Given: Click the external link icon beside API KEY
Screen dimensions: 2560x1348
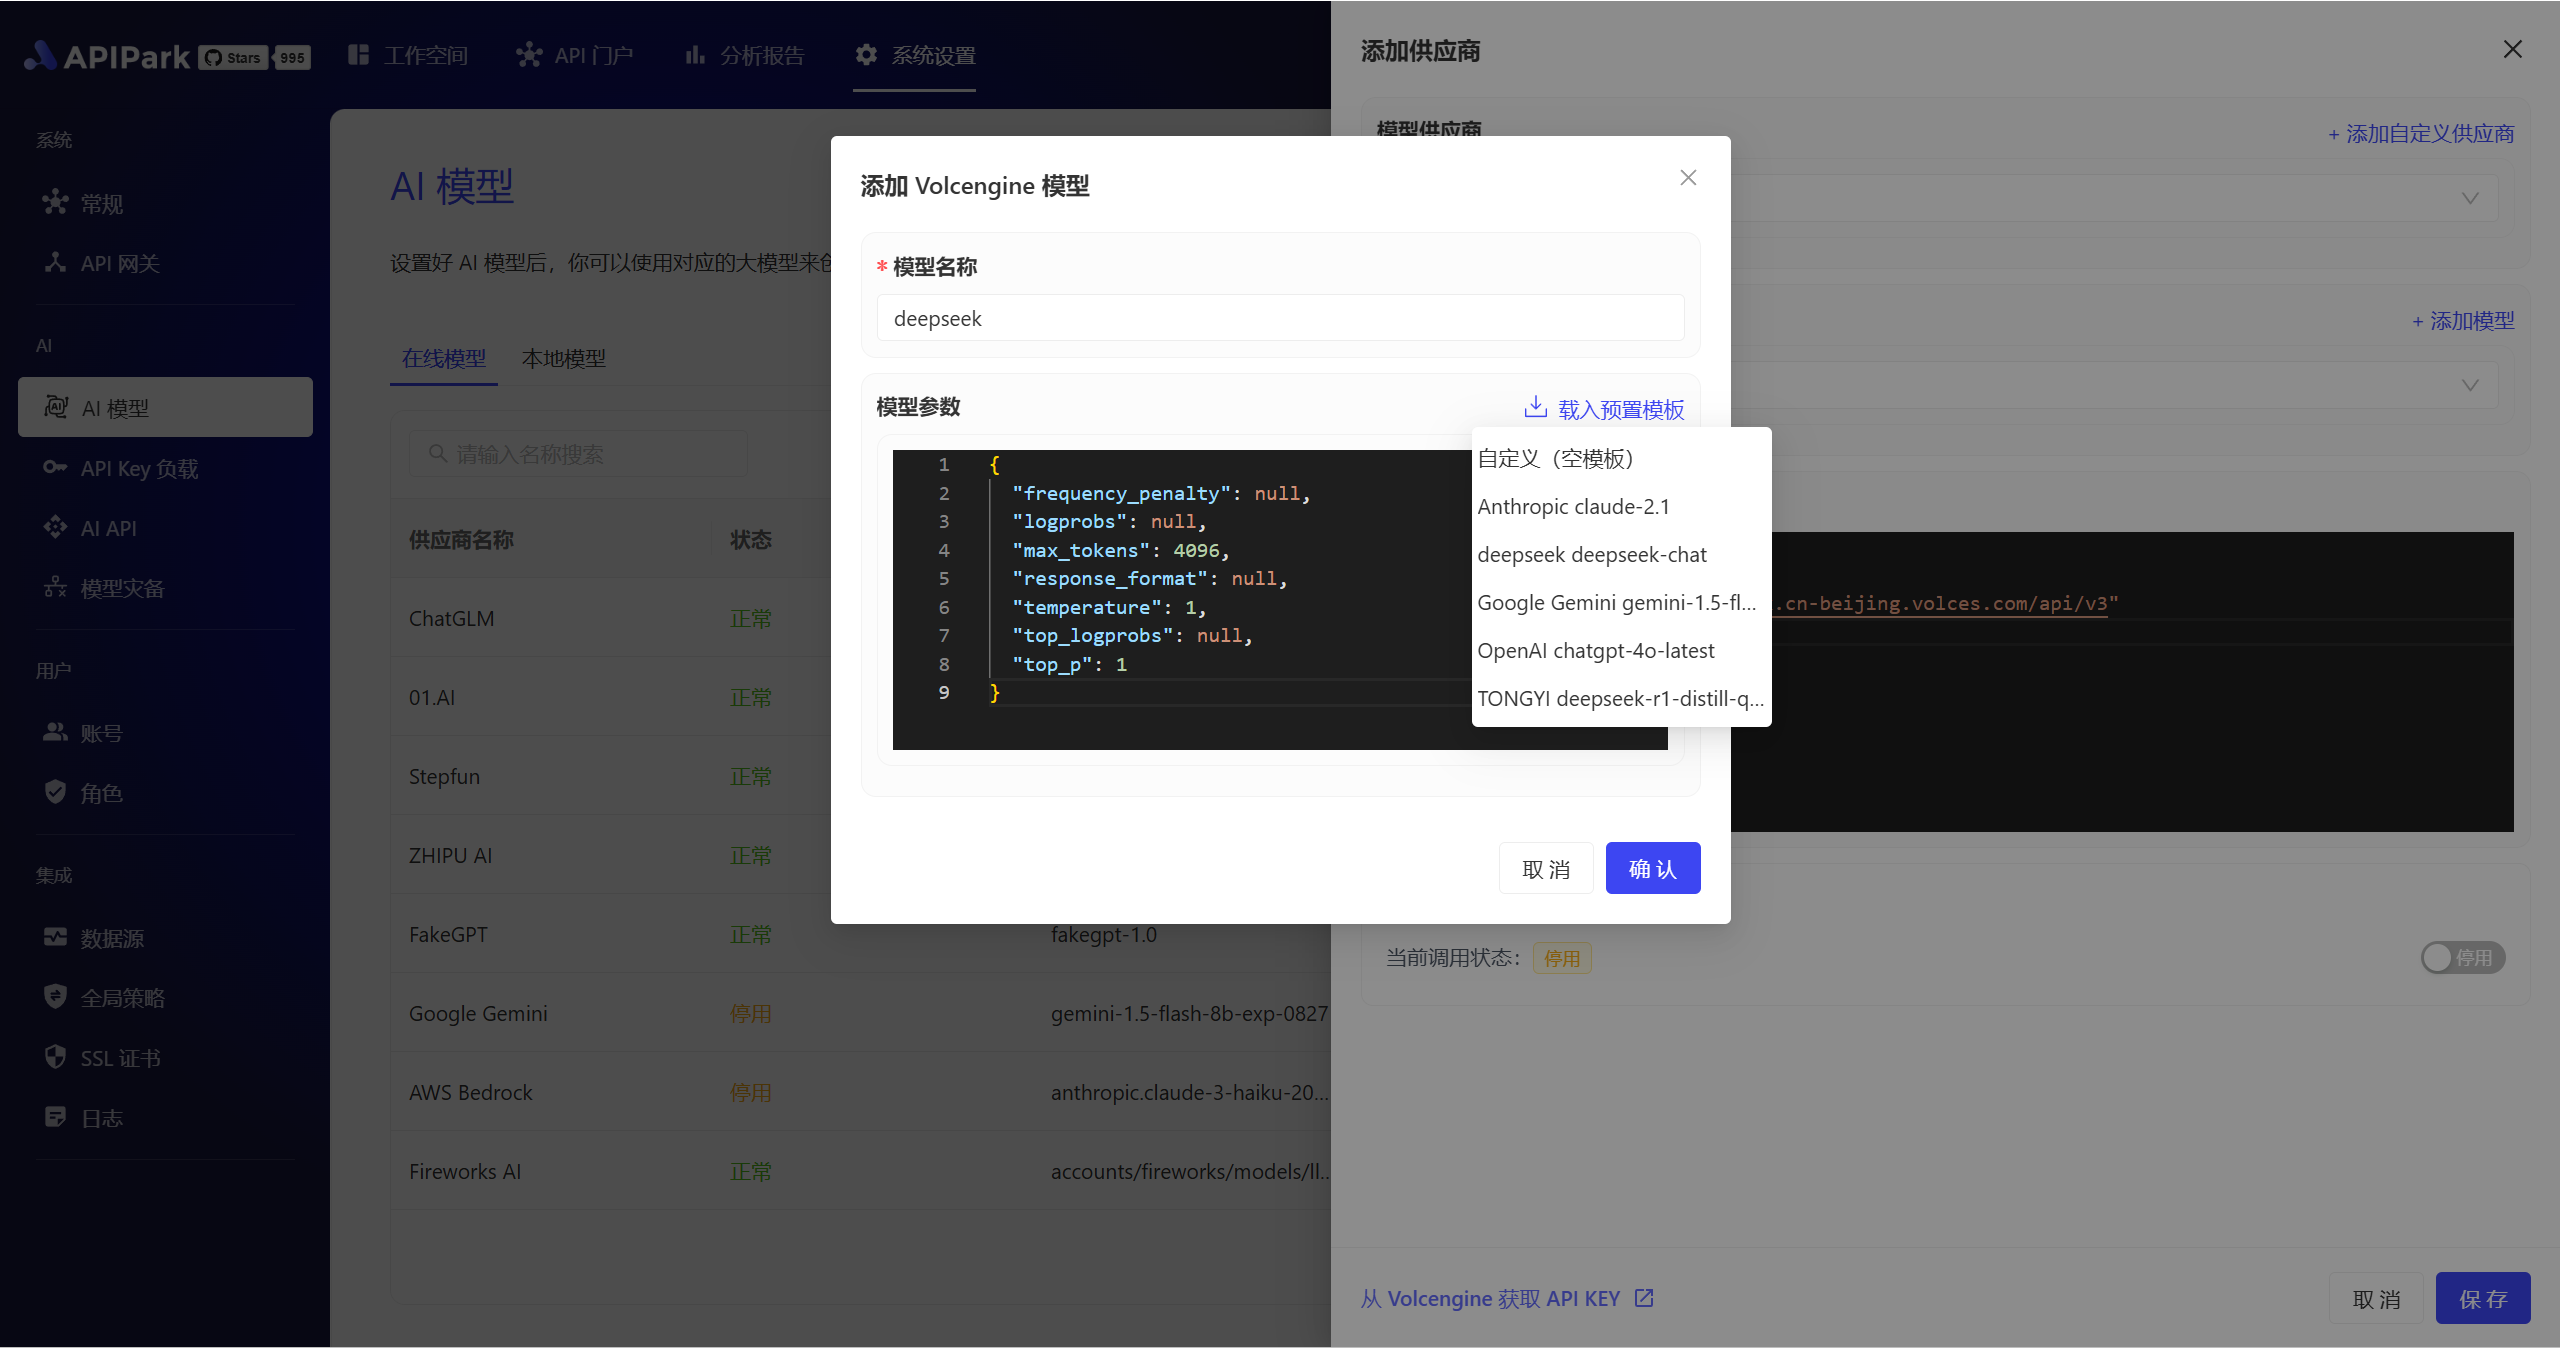Looking at the screenshot, I should coord(1644,1298).
